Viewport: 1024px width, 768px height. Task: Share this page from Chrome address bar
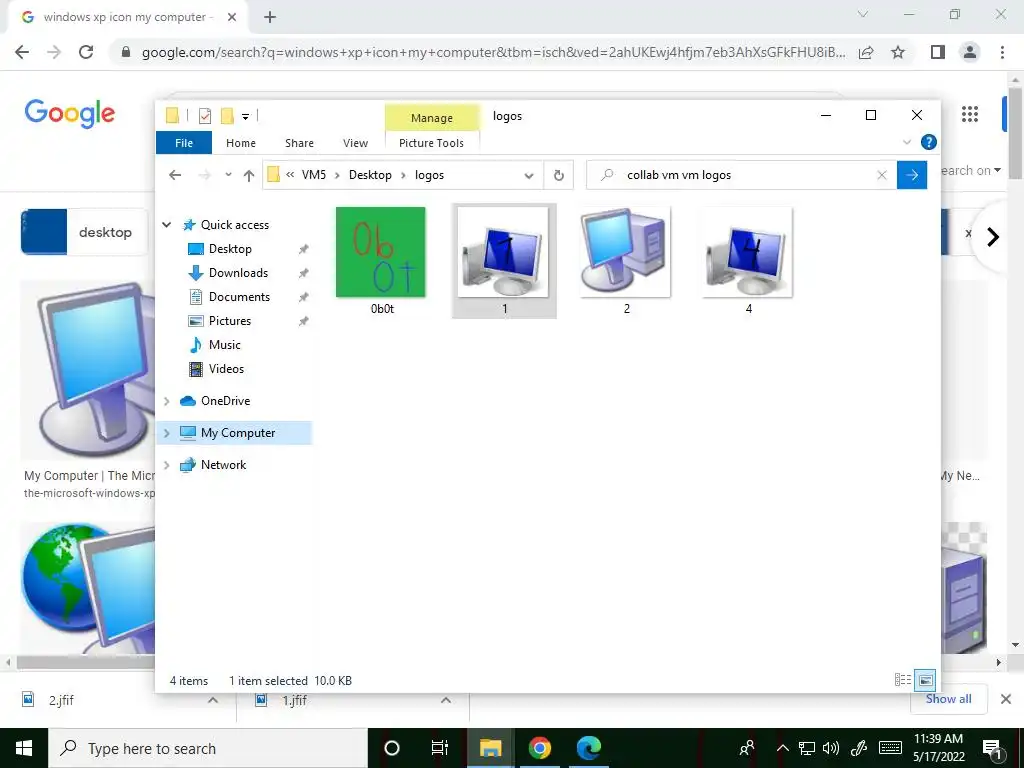pyautogui.click(x=866, y=52)
